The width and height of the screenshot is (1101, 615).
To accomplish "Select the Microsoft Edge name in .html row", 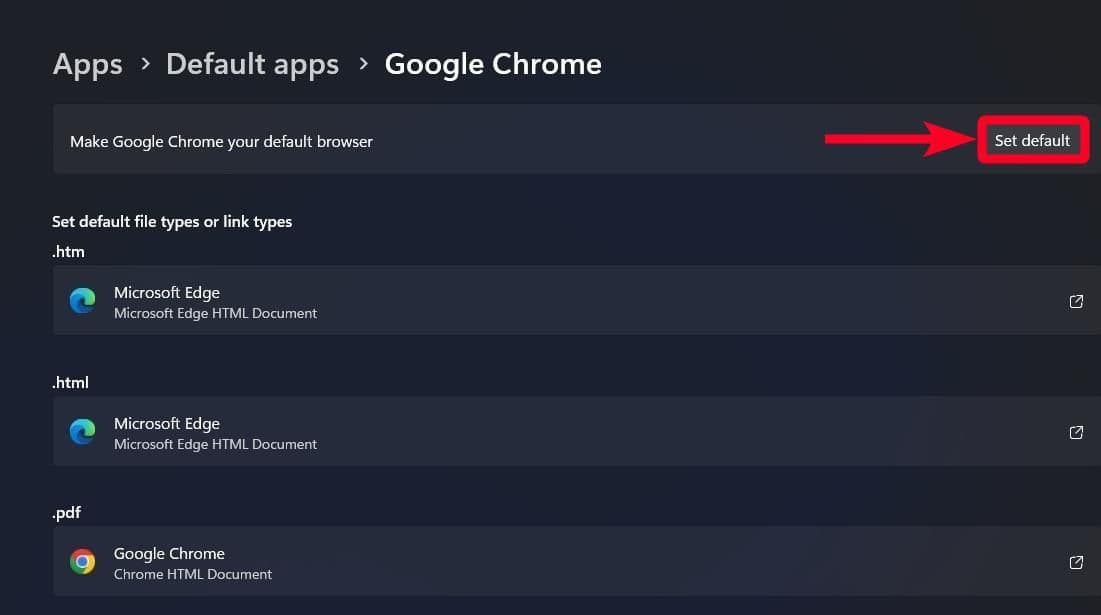I will click(167, 423).
